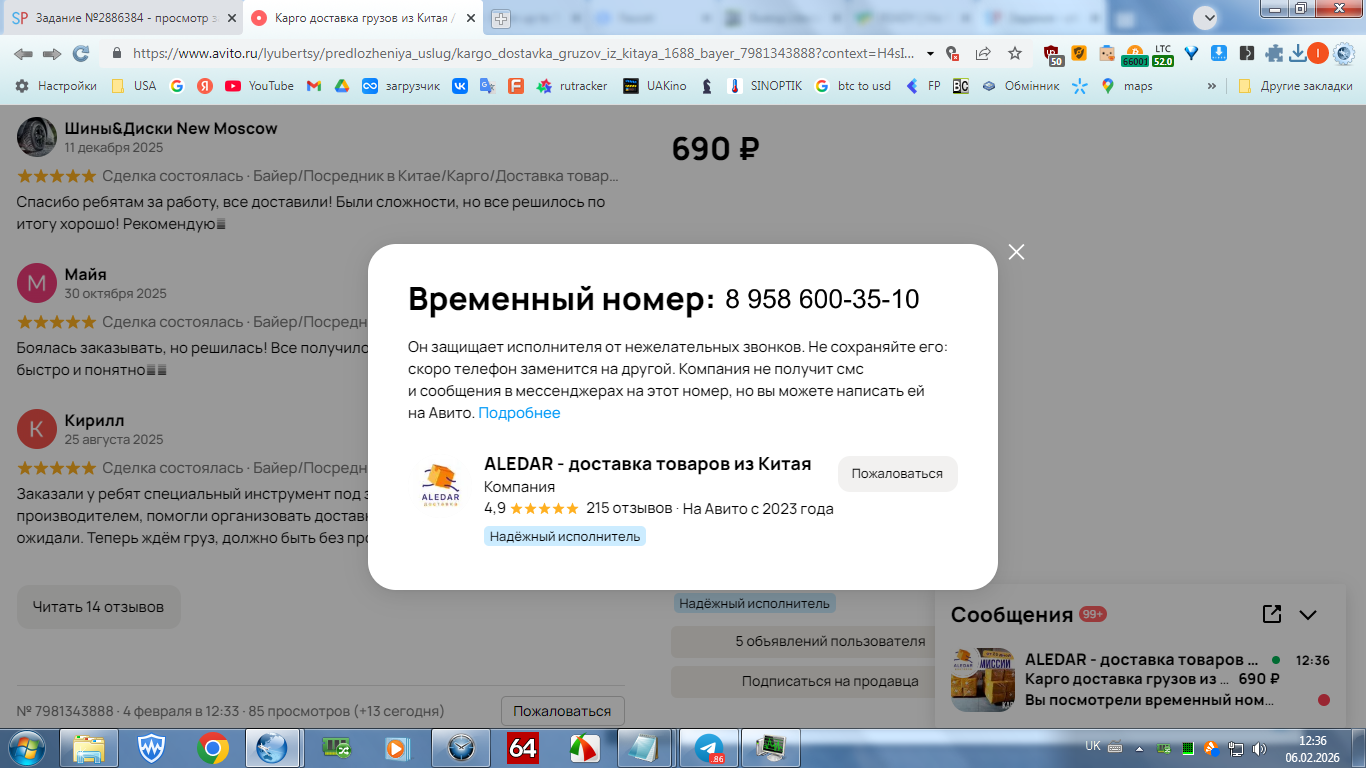
Task: Open UAKino bookmark
Action: coord(655,86)
